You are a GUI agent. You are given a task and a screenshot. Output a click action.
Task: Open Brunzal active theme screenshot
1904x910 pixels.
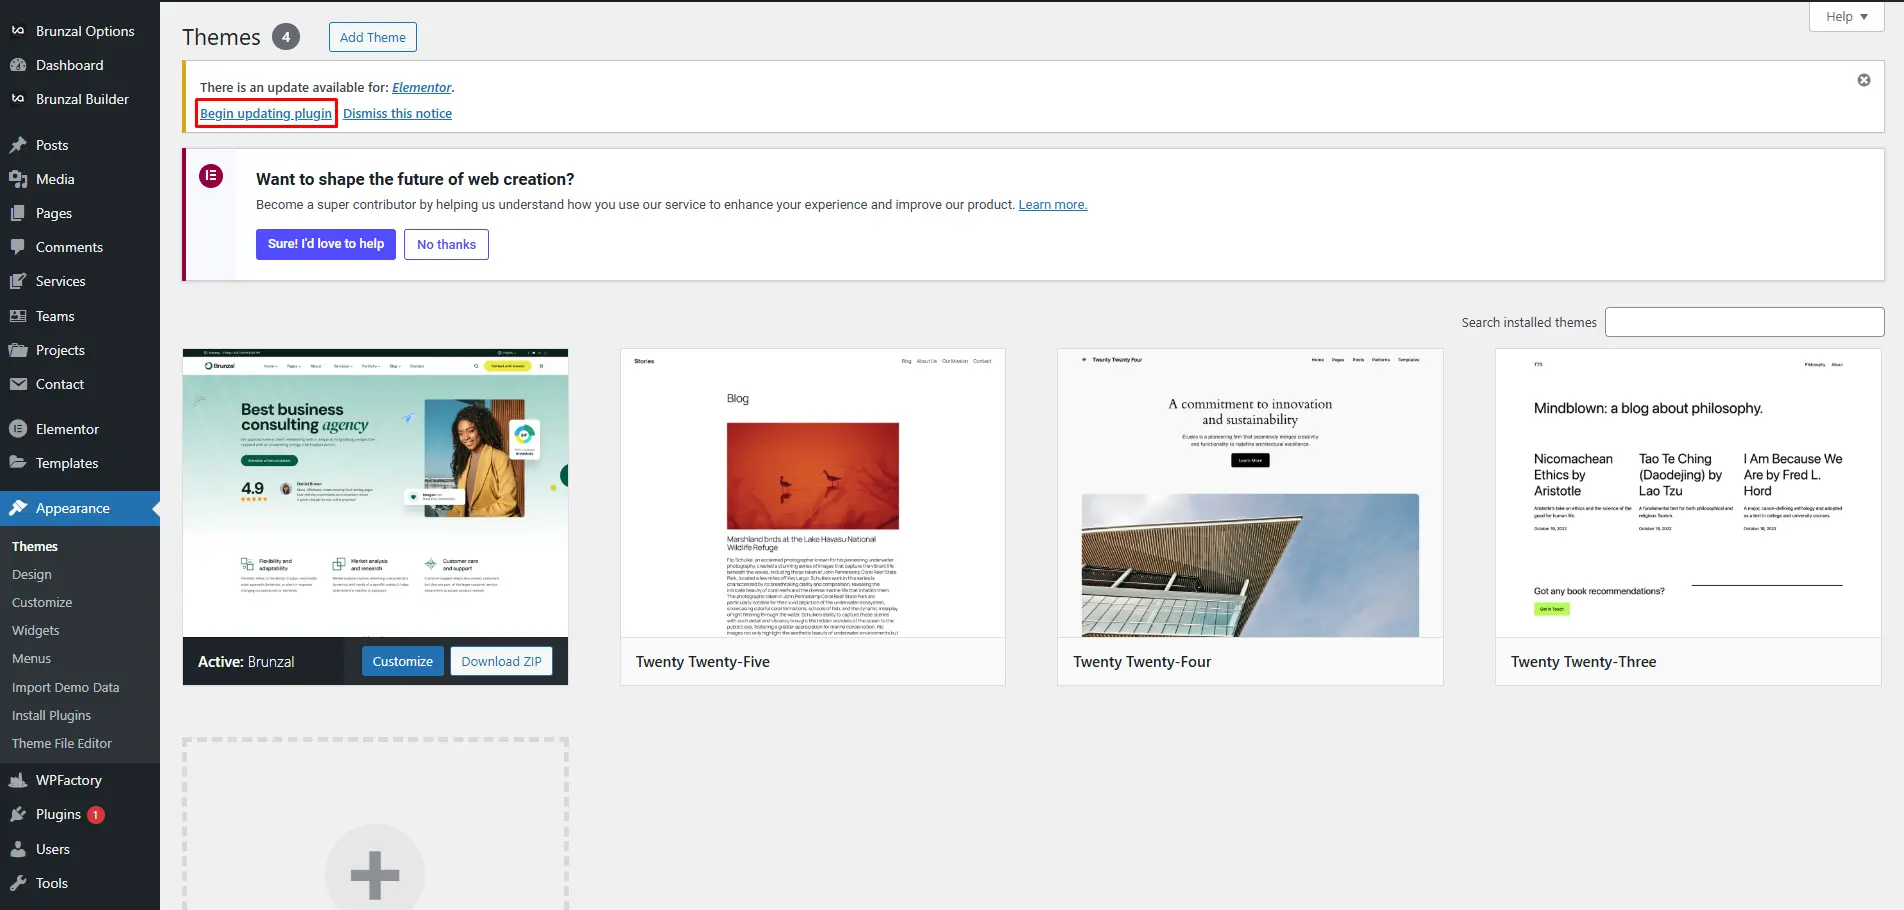[376, 493]
